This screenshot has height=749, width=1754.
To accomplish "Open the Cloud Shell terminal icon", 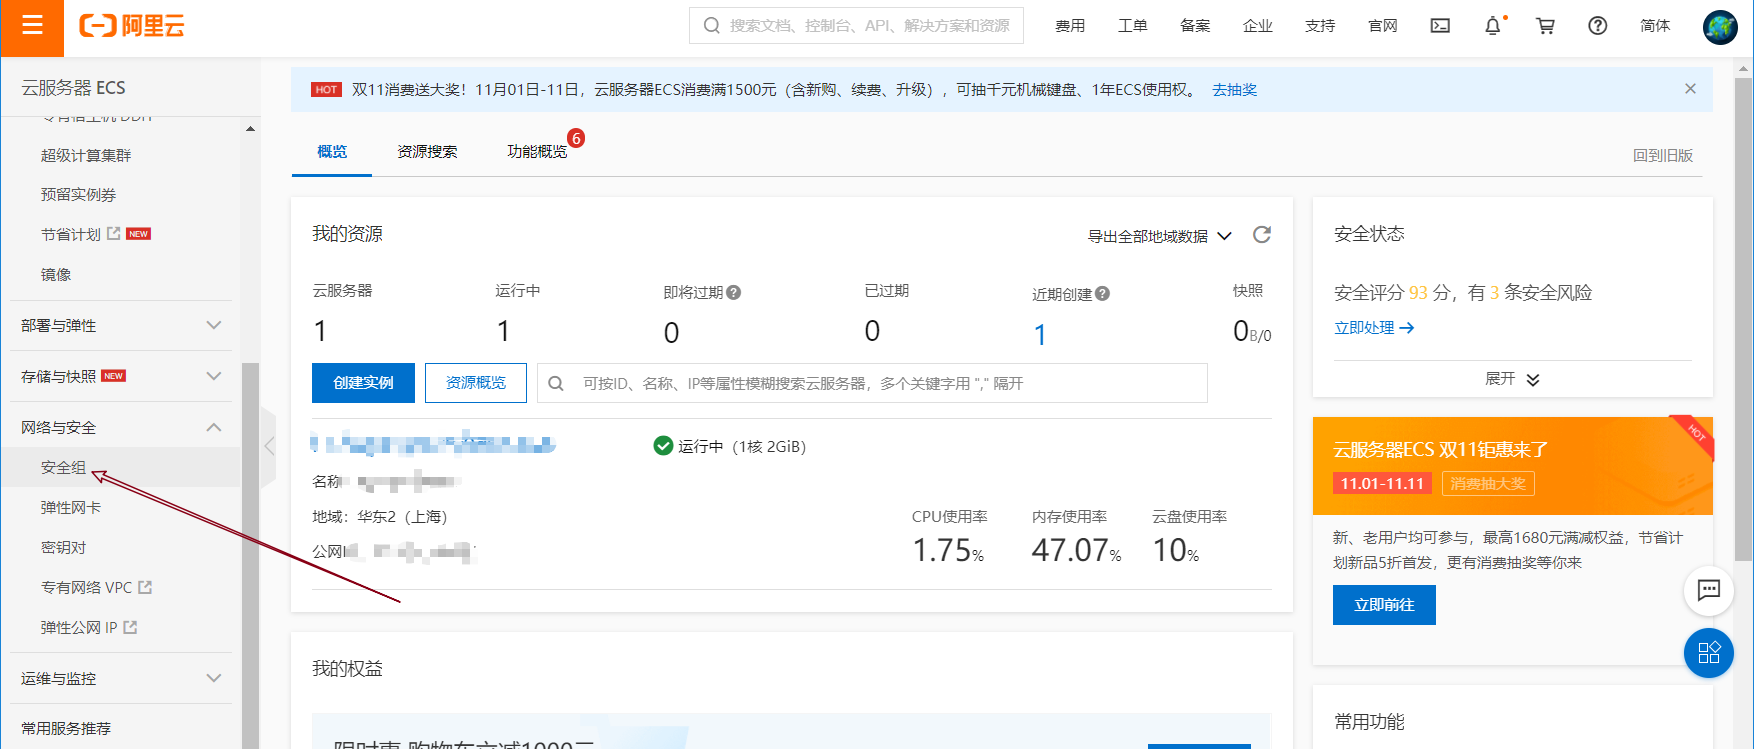I will point(1440,26).
